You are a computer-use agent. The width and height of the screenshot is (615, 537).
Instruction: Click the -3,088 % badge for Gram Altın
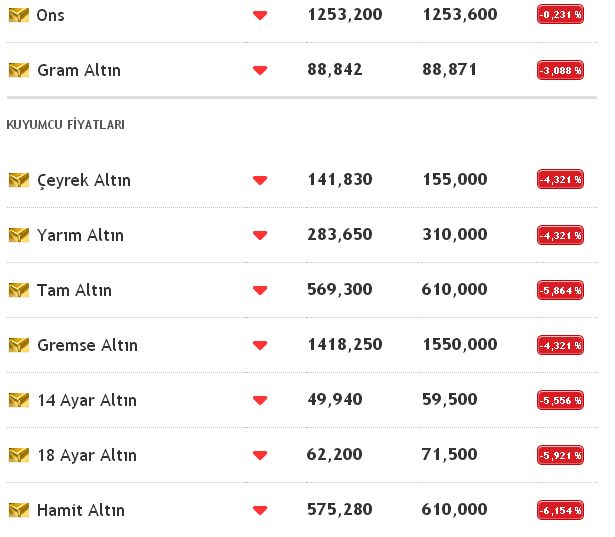pyautogui.click(x=560, y=70)
